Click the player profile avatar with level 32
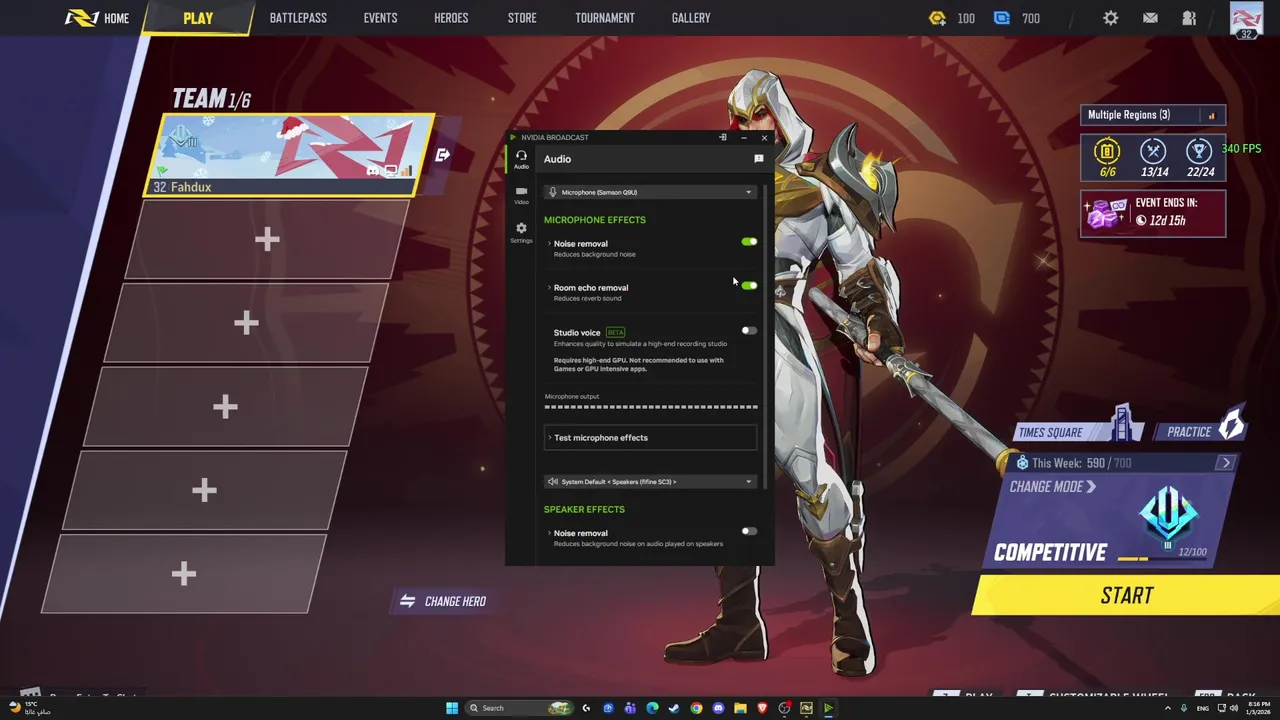Viewport: 1280px width, 720px height. 1246,20
